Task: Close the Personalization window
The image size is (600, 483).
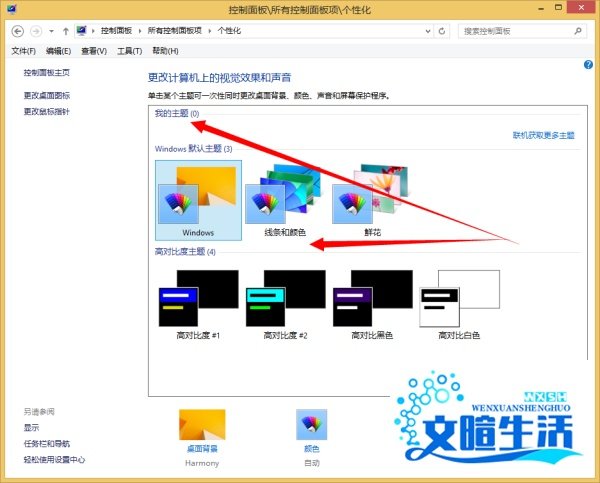Action: point(582,7)
